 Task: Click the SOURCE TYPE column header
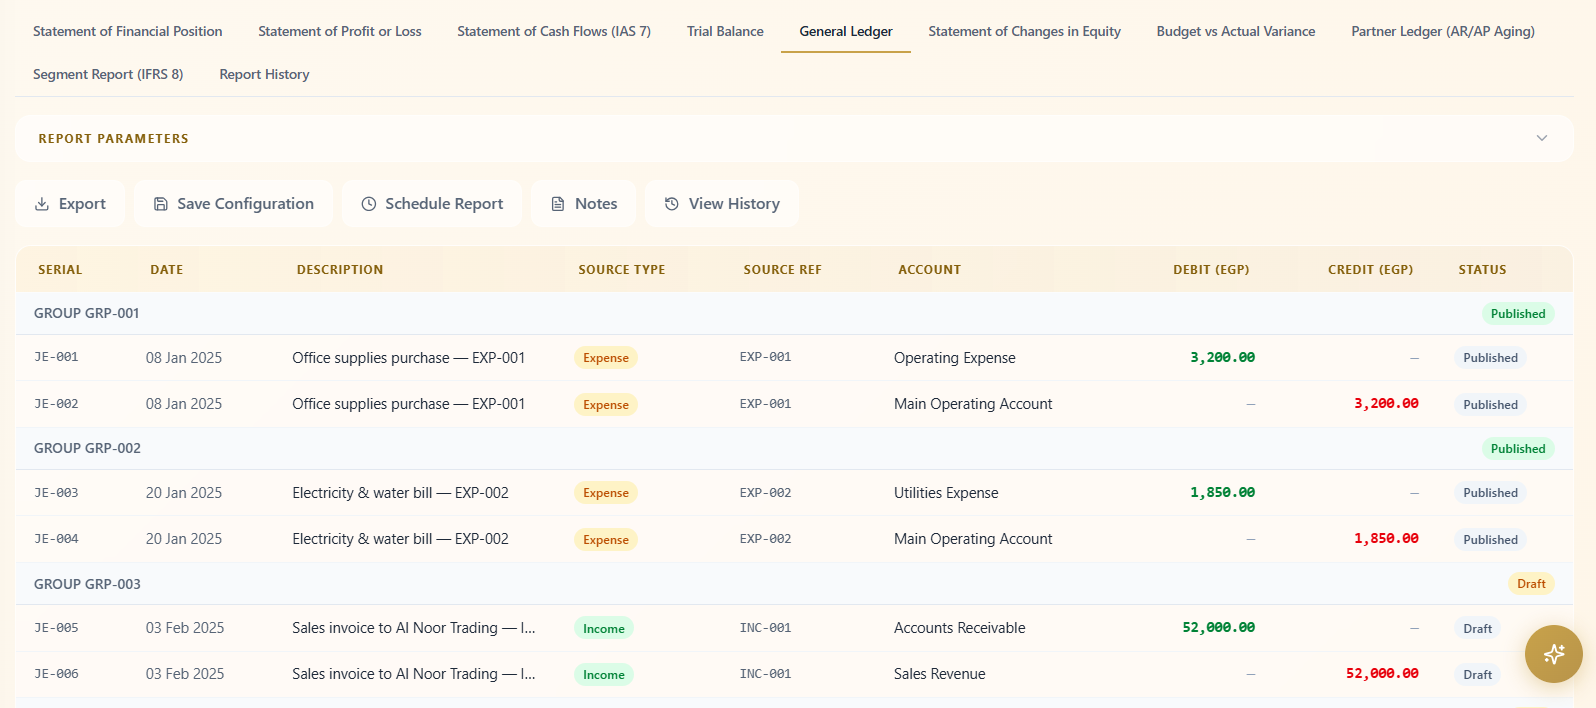[x=621, y=270]
